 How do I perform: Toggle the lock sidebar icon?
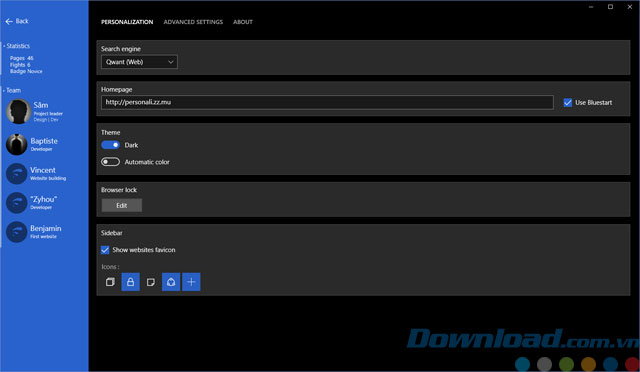[x=131, y=282]
